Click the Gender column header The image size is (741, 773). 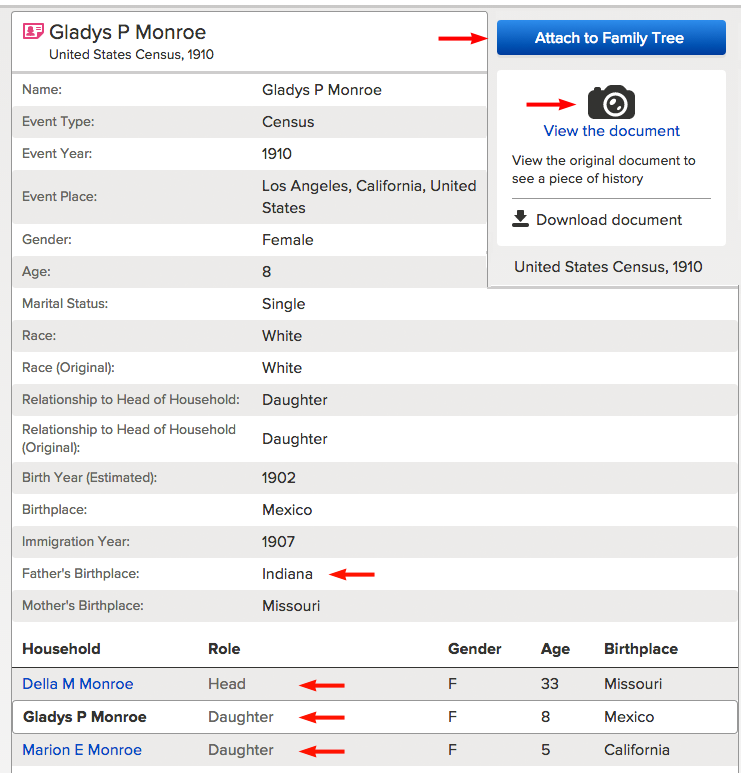474,649
